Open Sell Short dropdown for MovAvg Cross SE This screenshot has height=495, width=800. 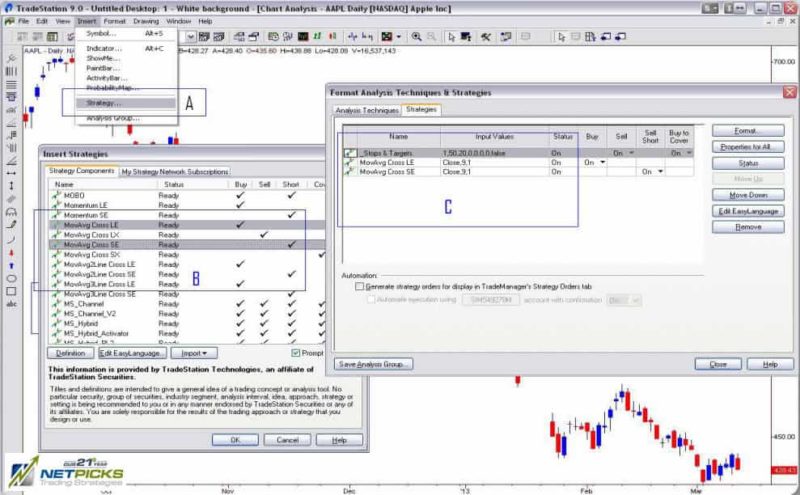[x=660, y=172]
